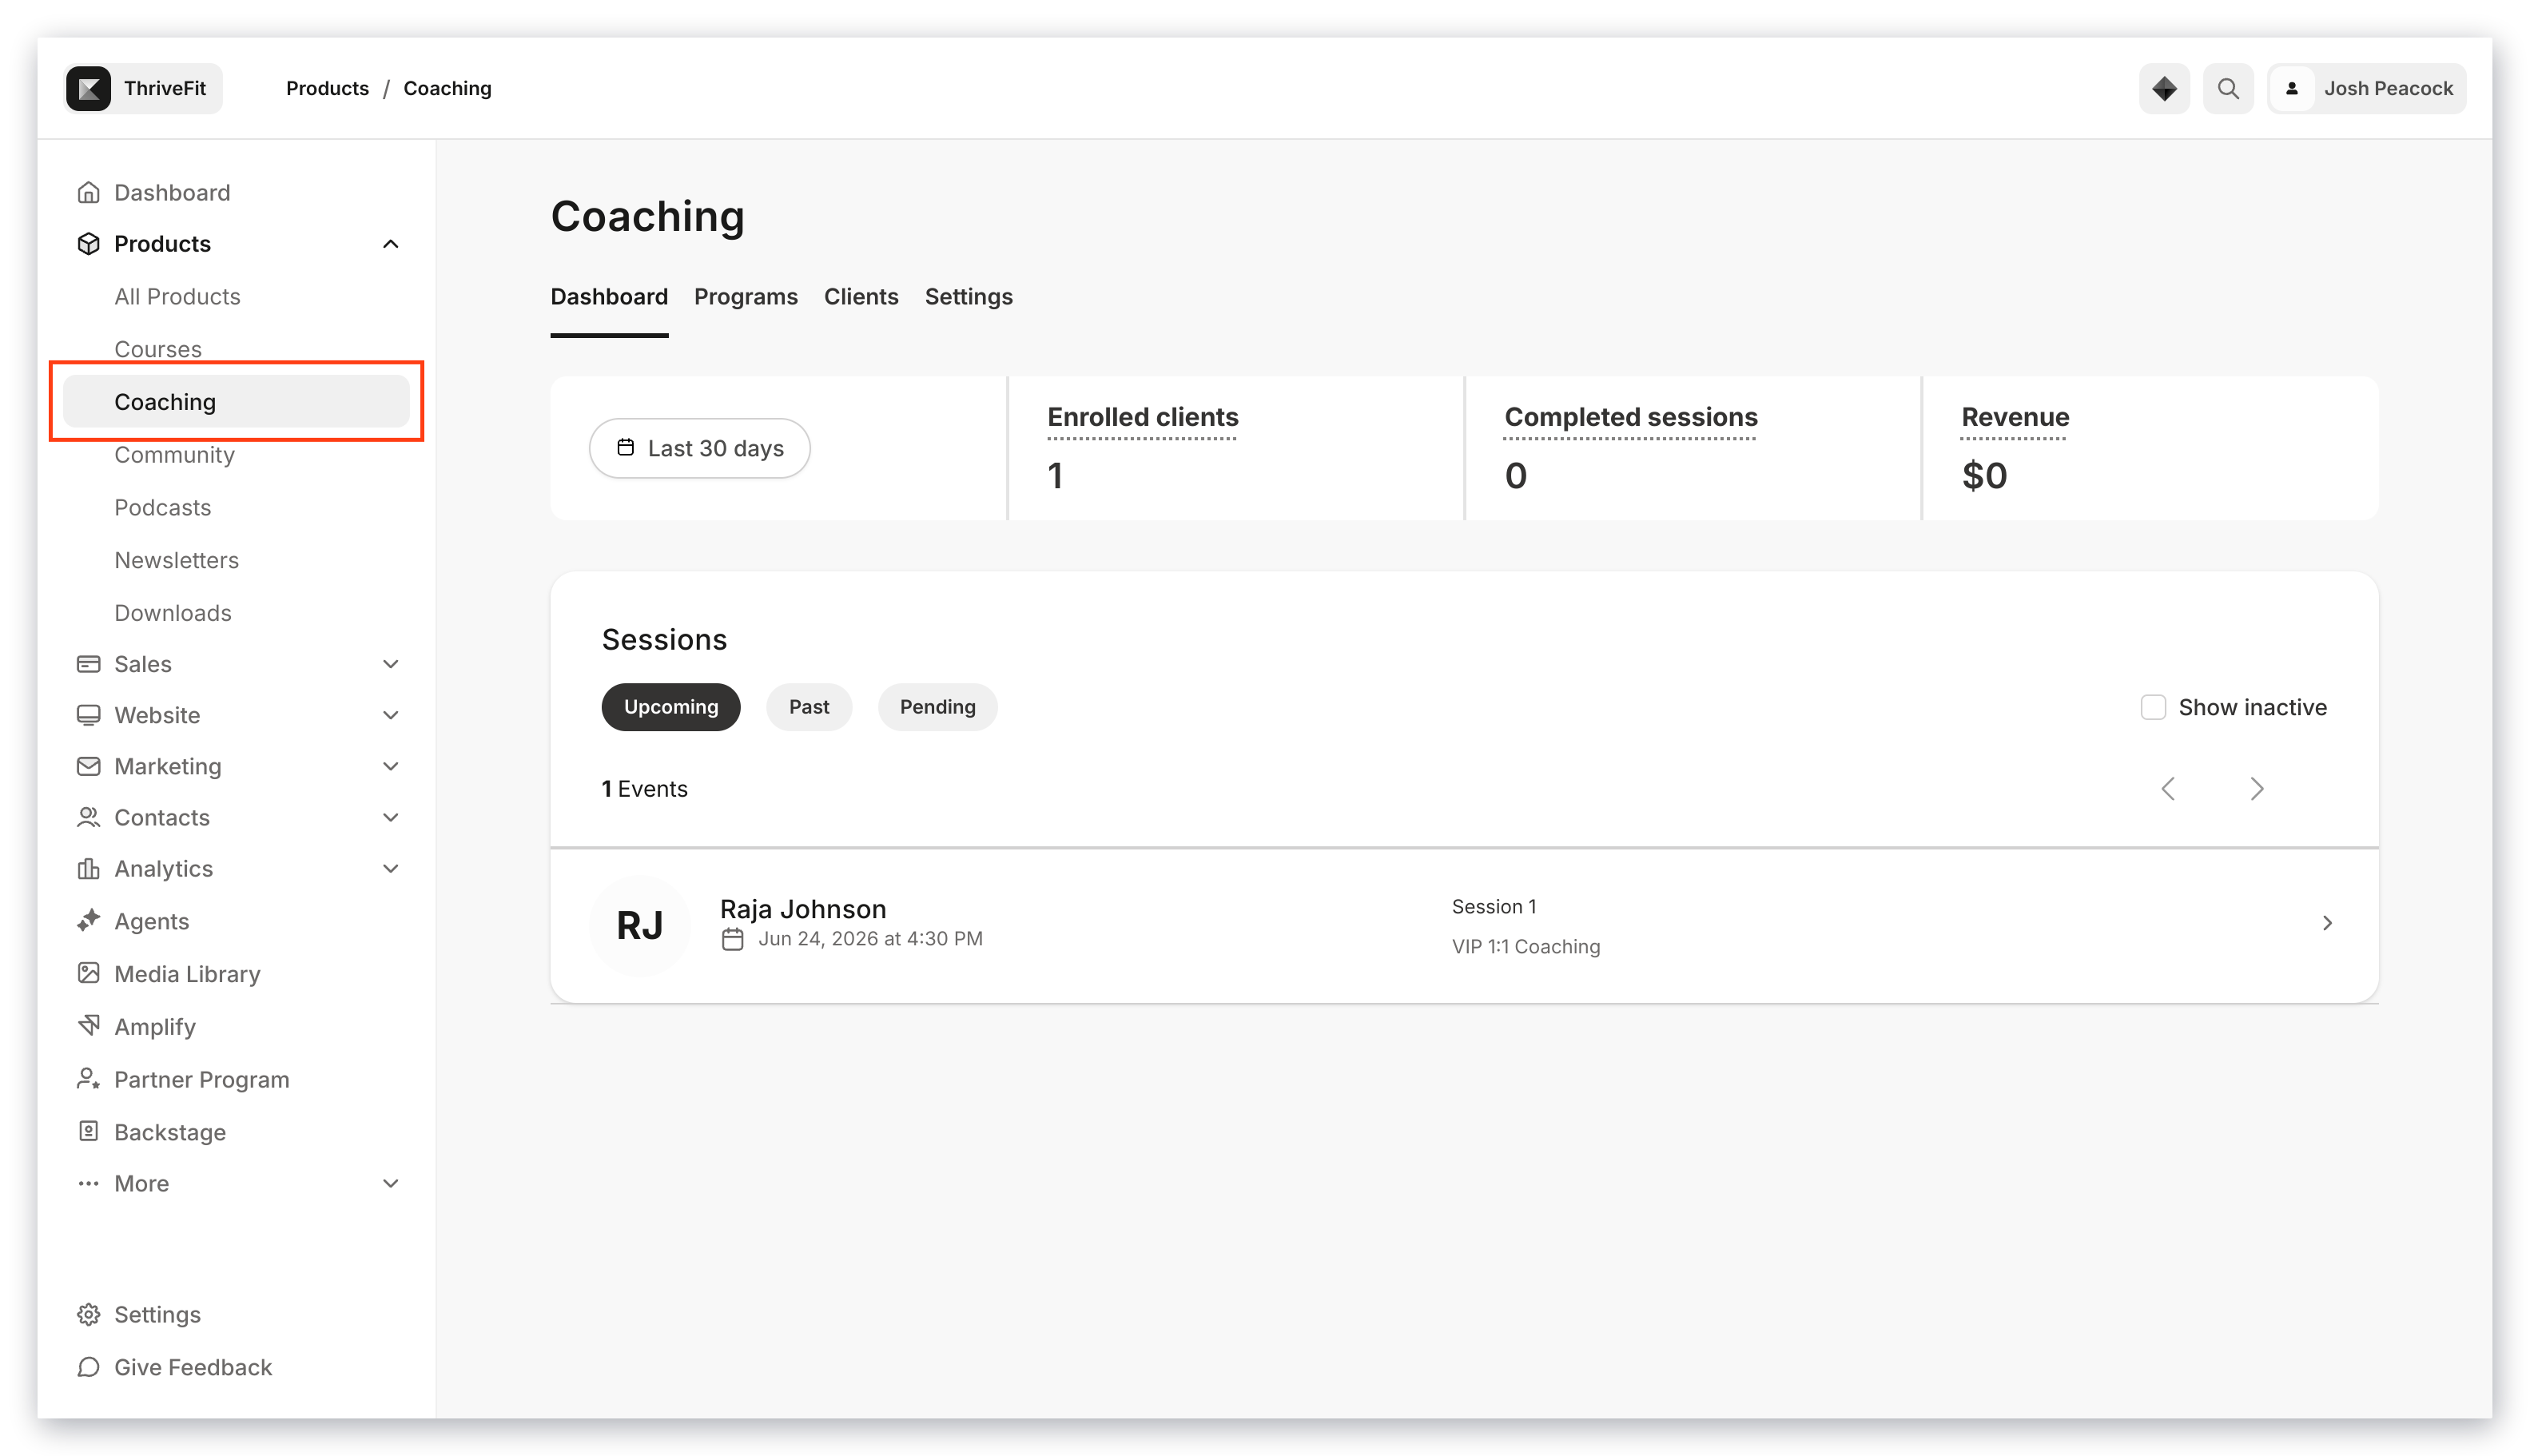
Task: Open the Raja Johnson session name
Action: (x=803, y=909)
